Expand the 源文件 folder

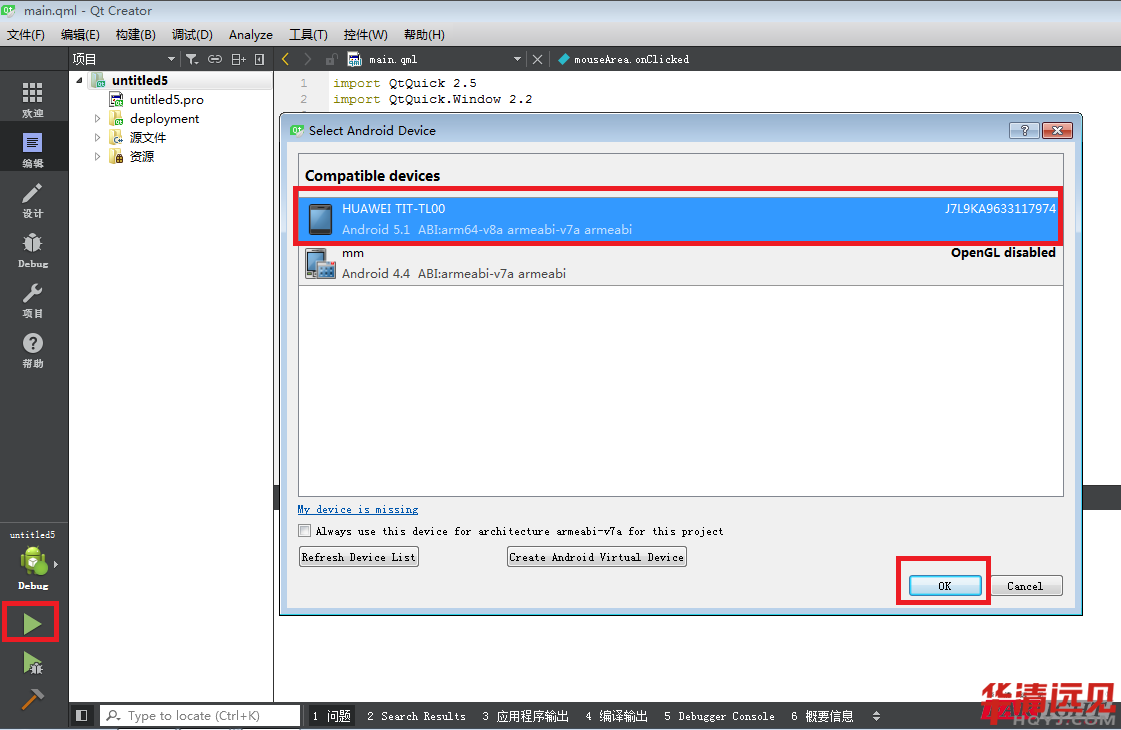98,138
